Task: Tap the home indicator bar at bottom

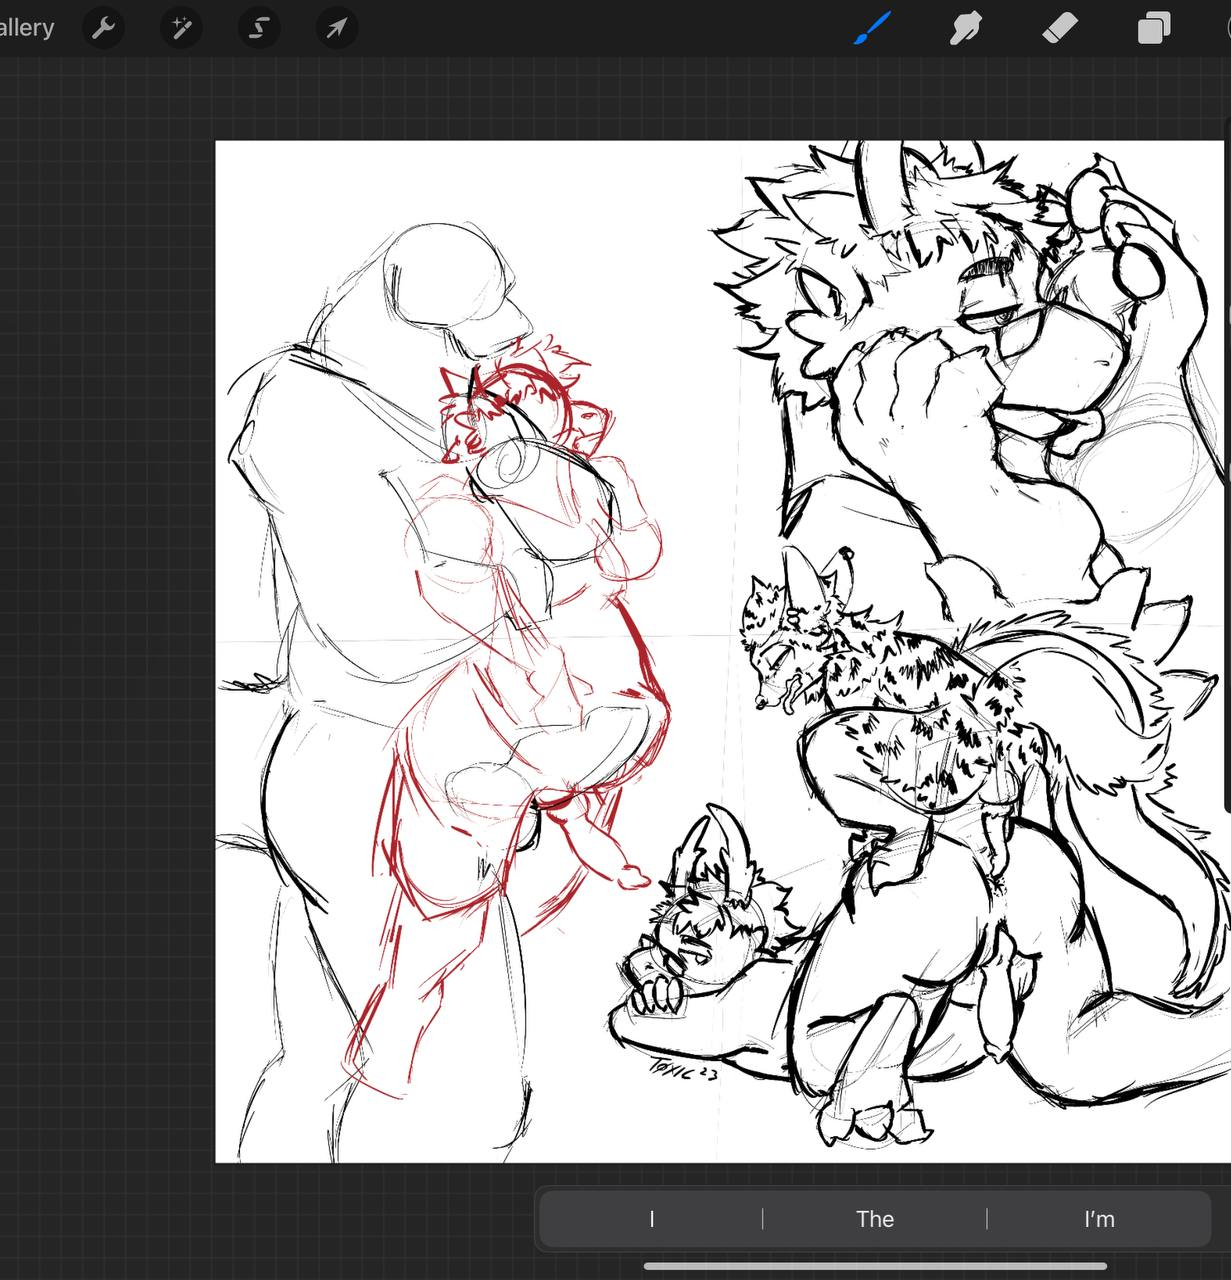Action: pyautogui.click(x=874, y=1266)
